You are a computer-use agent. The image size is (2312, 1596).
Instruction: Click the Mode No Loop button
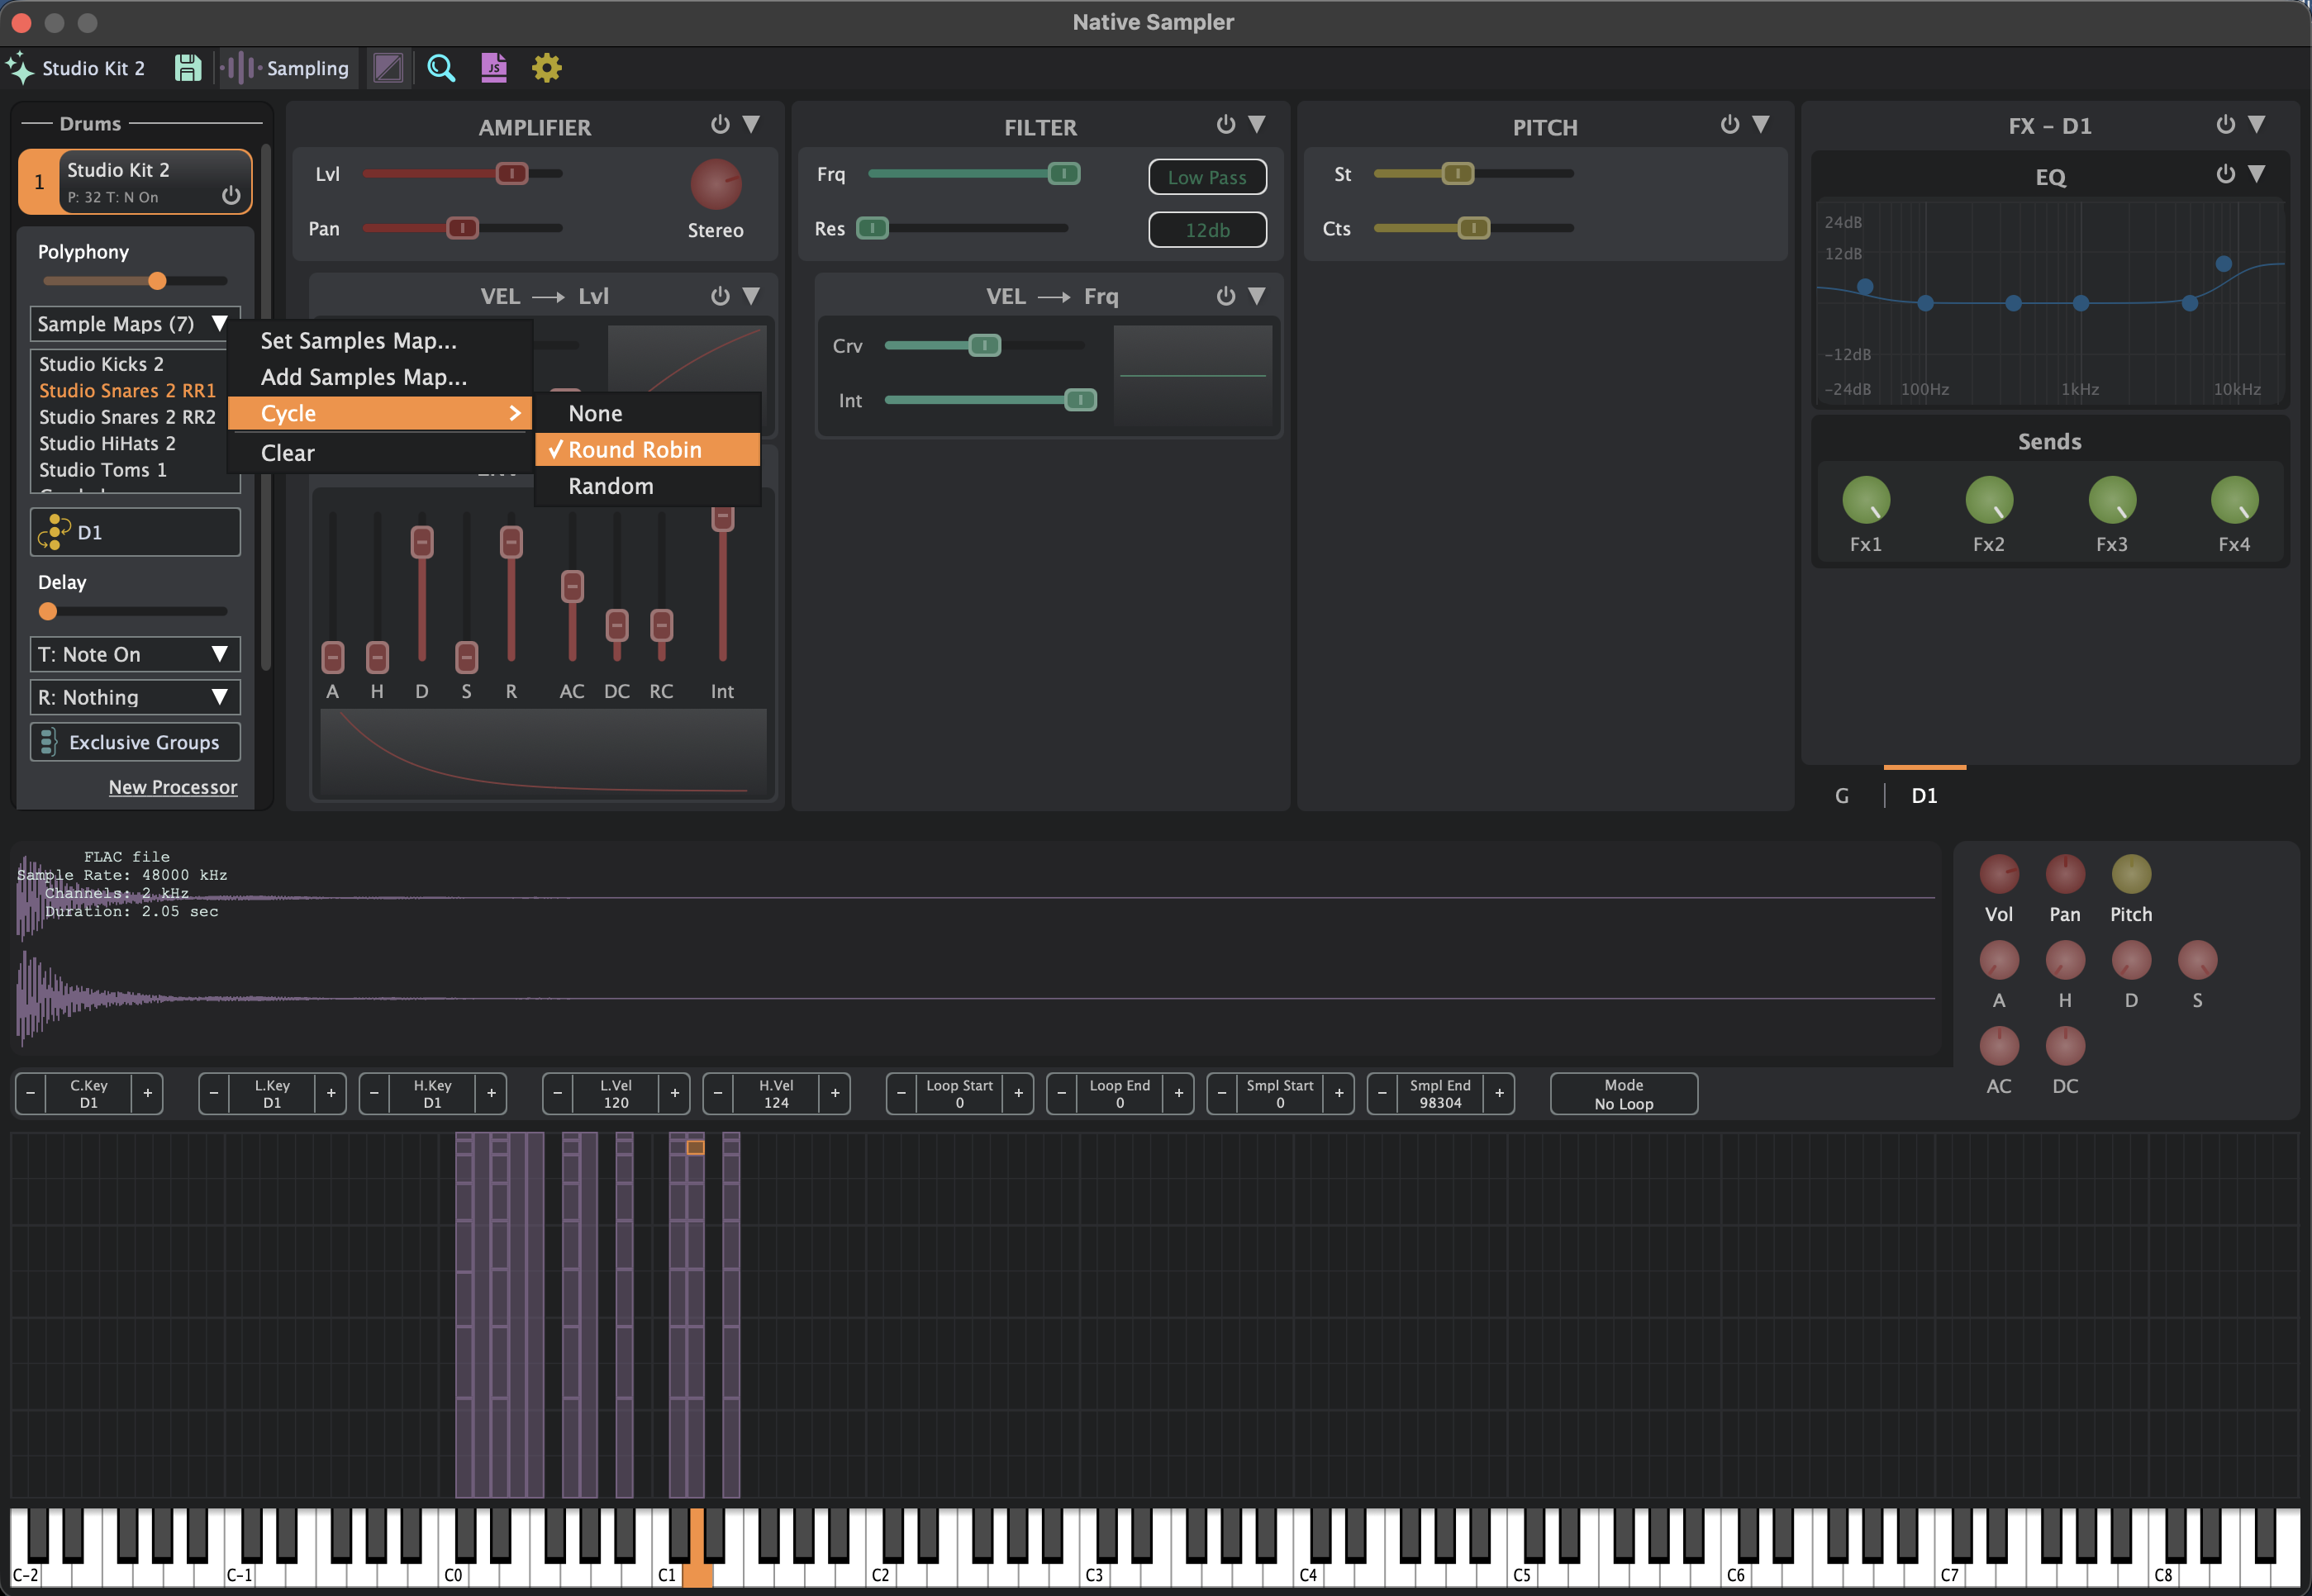(x=1623, y=1093)
